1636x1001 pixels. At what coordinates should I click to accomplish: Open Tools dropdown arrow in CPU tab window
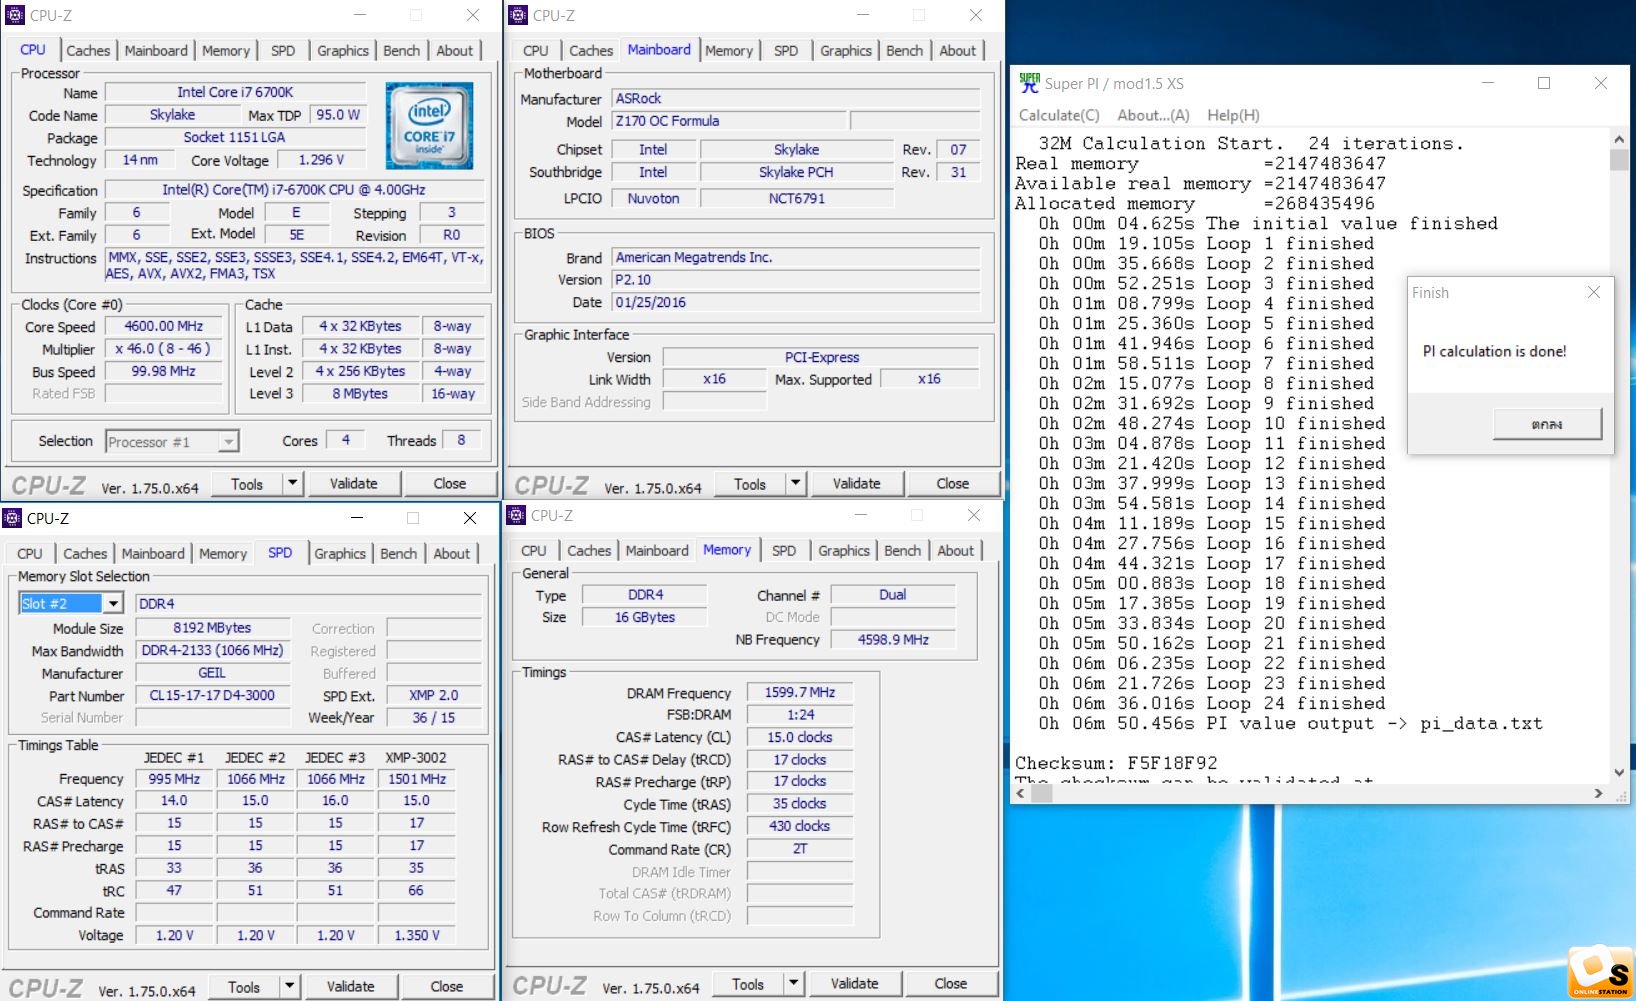[292, 483]
